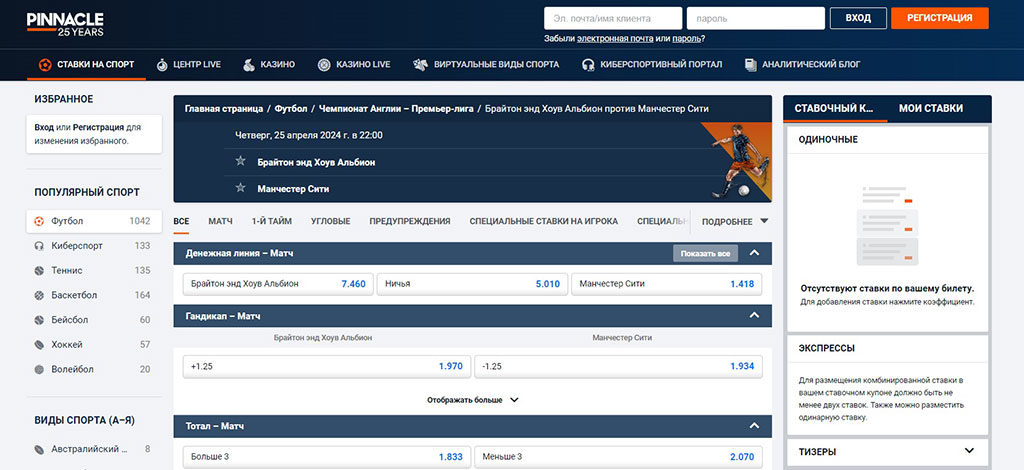The width and height of the screenshot is (1024, 470).
Task: Click the Вход link in the Избранное box
Action: [44, 127]
